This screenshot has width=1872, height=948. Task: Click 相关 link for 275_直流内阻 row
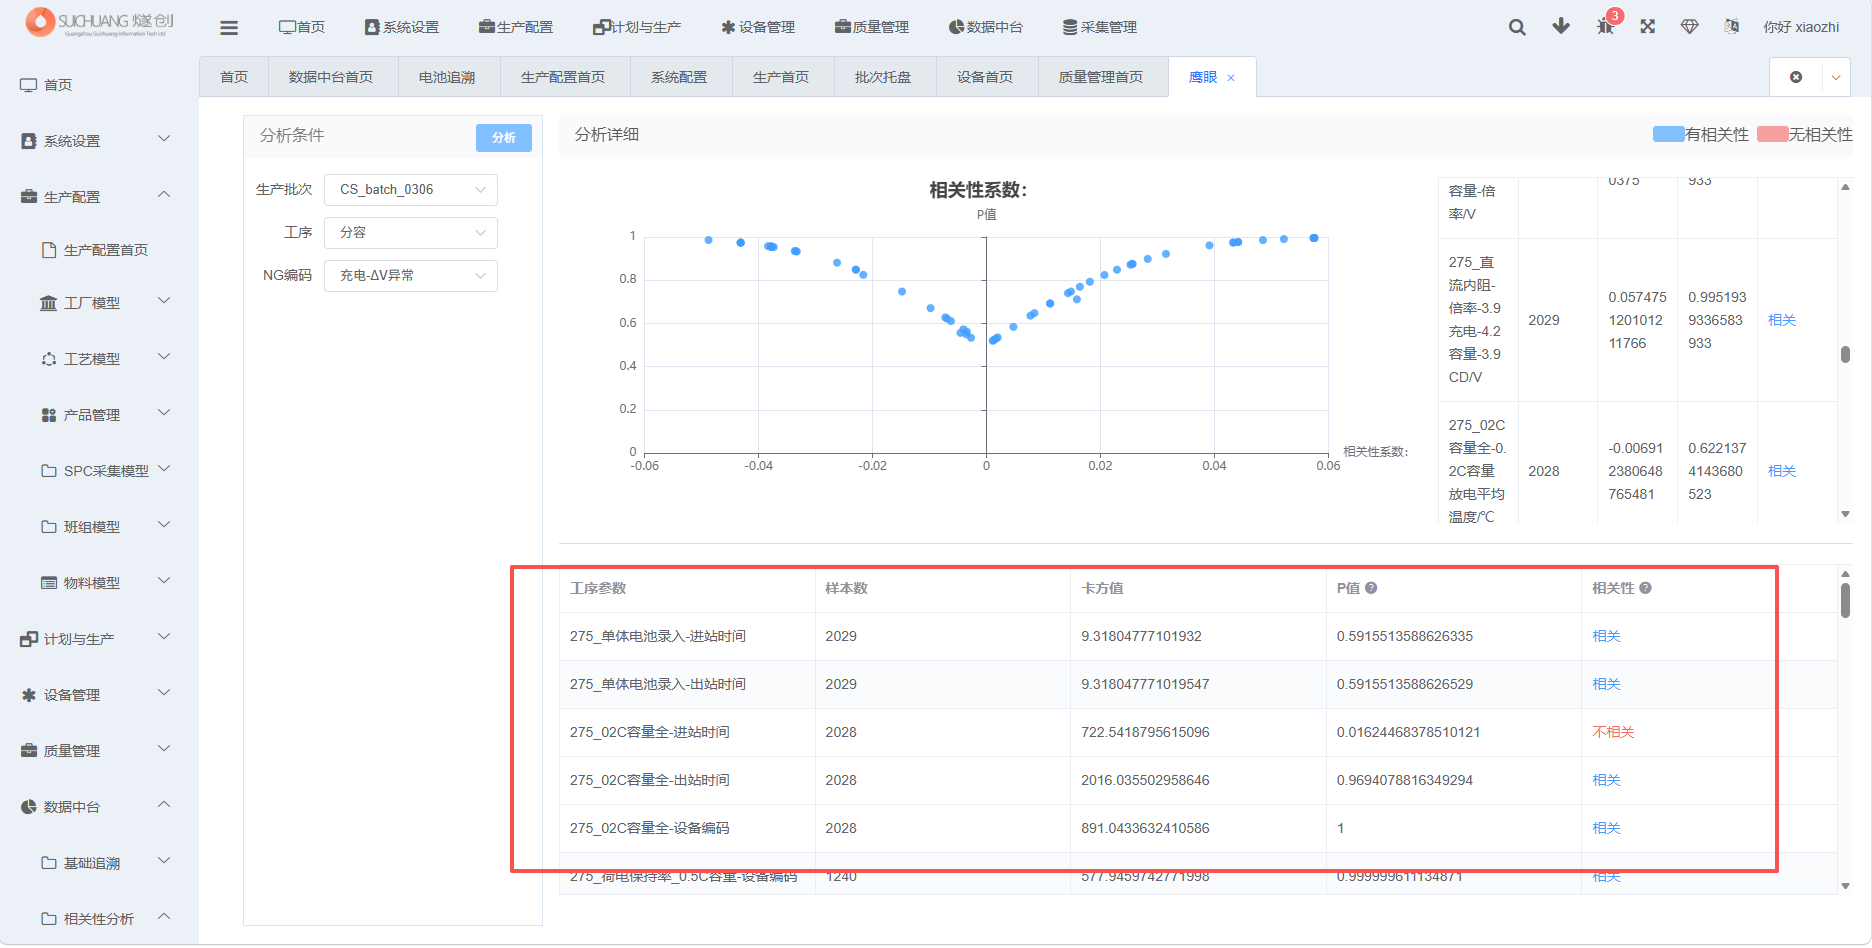(1782, 320)
